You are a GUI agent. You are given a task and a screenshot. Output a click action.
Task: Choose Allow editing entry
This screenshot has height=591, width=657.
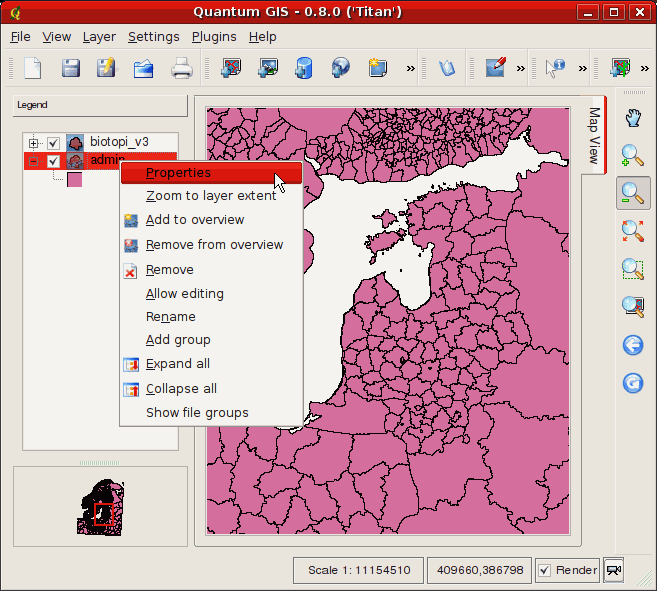pyautogui.click(x=211, y=294)
